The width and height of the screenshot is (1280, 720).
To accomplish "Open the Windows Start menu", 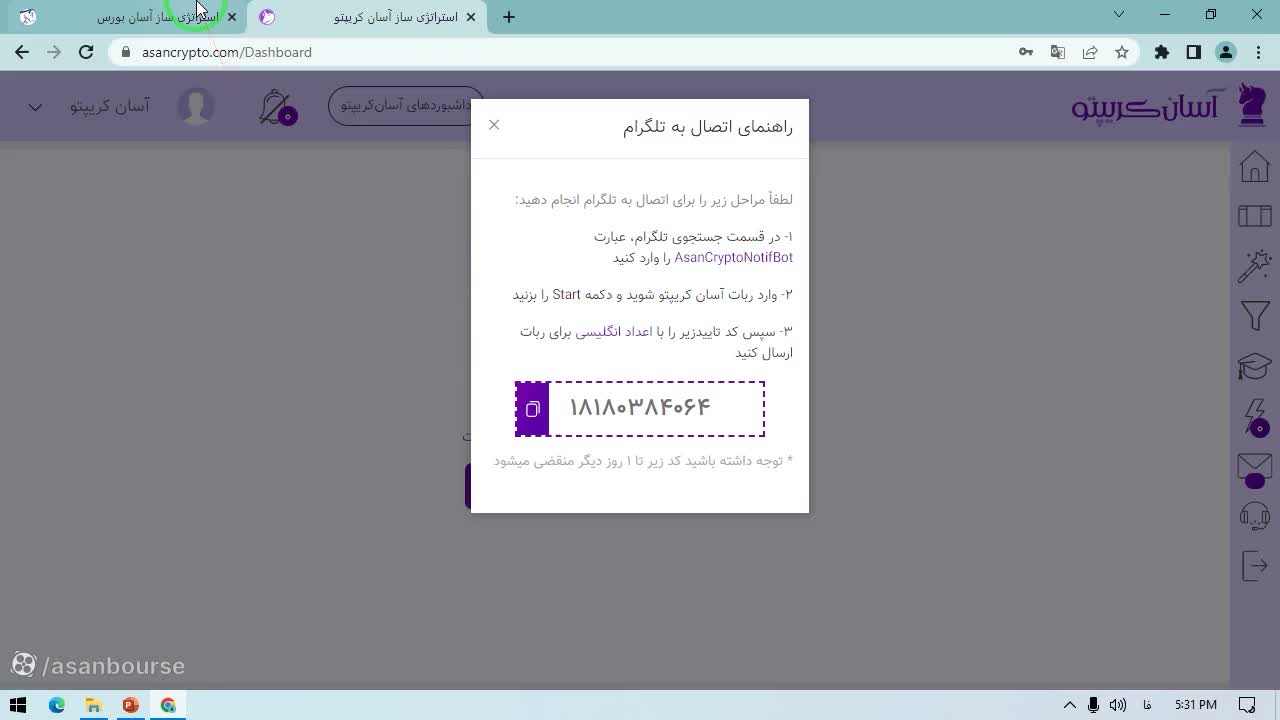I will point(18,705).
